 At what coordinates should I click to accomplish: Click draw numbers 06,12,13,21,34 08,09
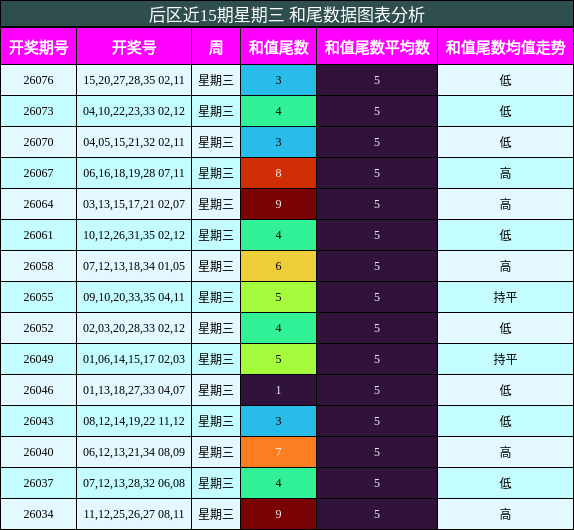[x=134, y=452]
